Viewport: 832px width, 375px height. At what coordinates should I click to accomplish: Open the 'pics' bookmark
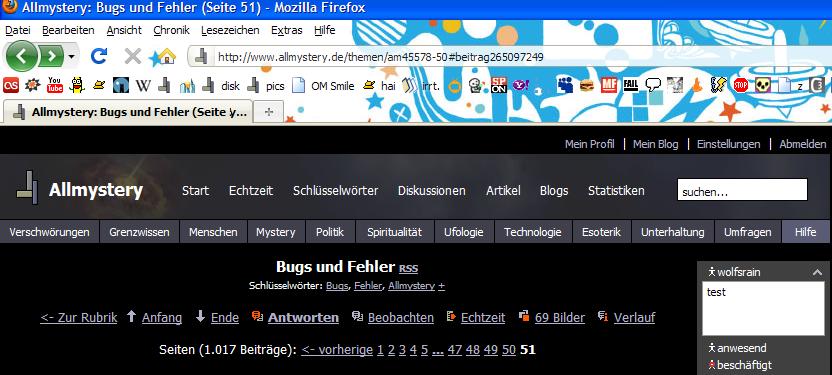click(x=266, y=85)
